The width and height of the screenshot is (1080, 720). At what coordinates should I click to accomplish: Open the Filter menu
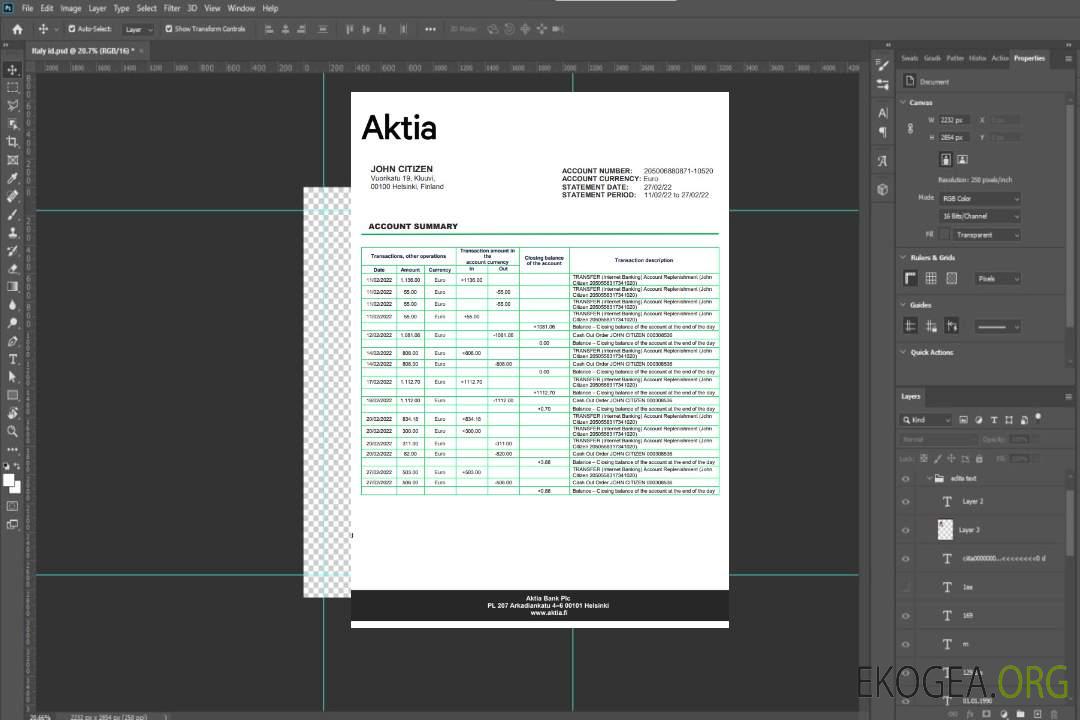pyautogui.click(x=172, y=8)
